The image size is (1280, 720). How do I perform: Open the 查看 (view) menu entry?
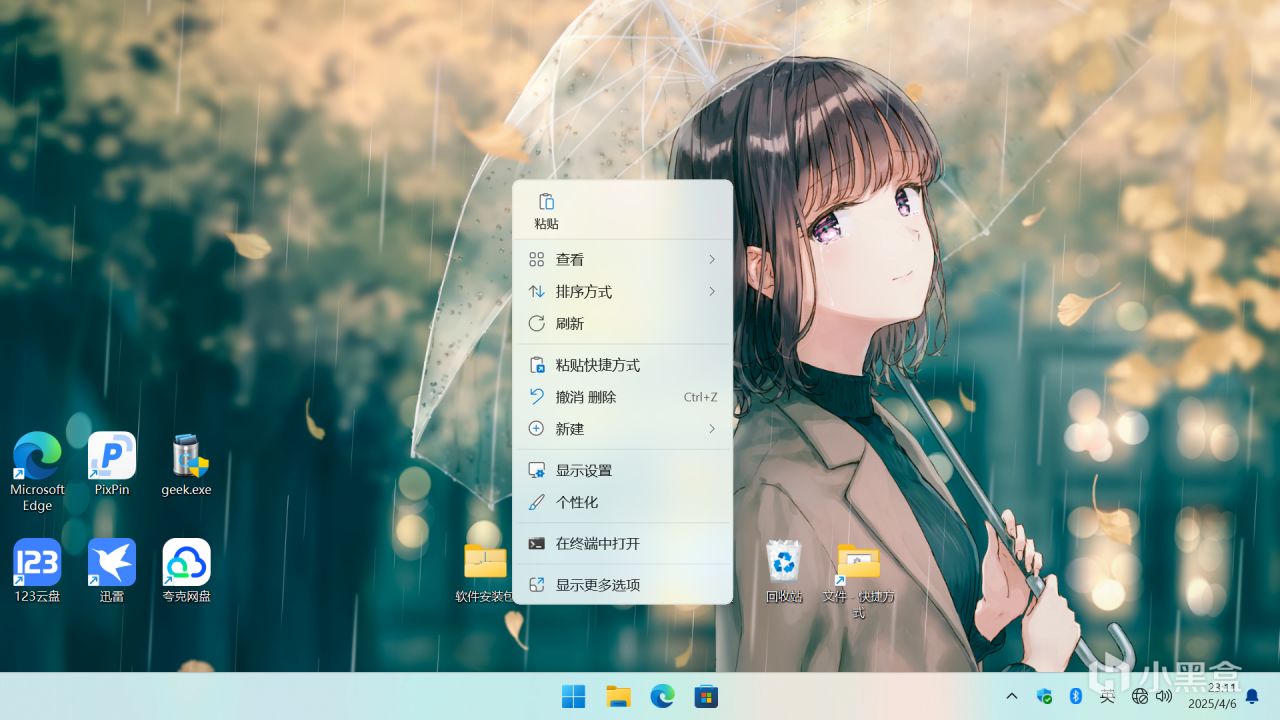[x=622, y=260]
